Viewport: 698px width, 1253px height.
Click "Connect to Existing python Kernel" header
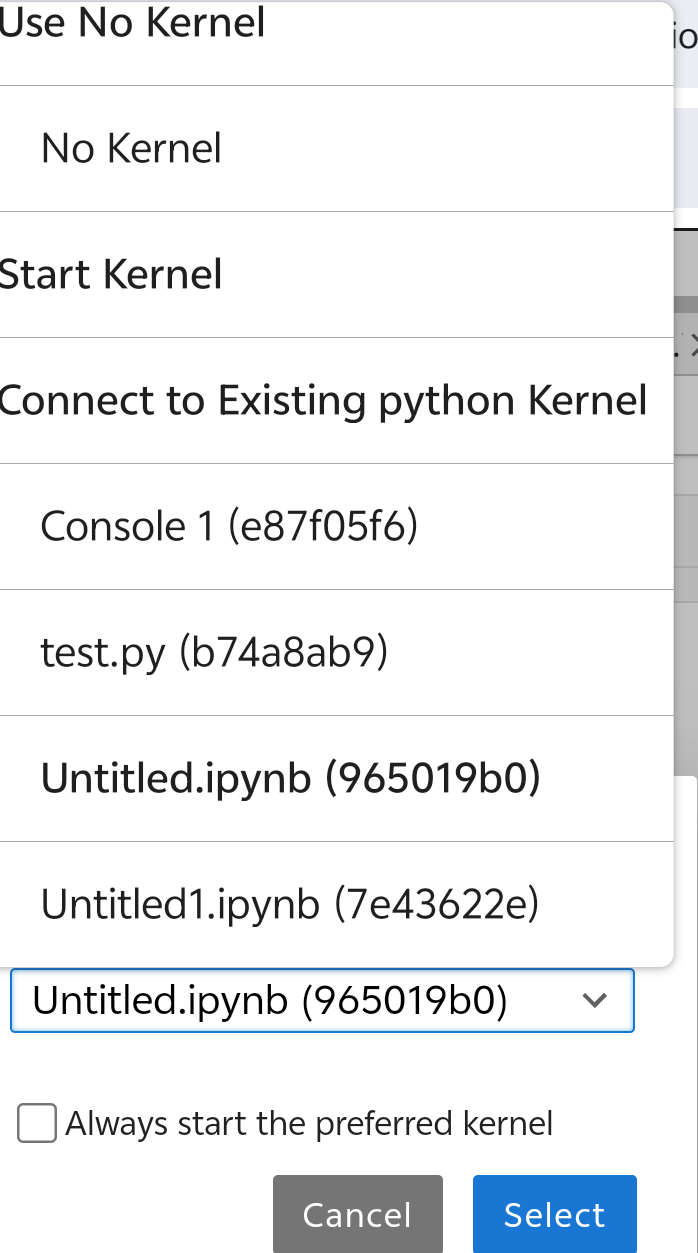323,401
